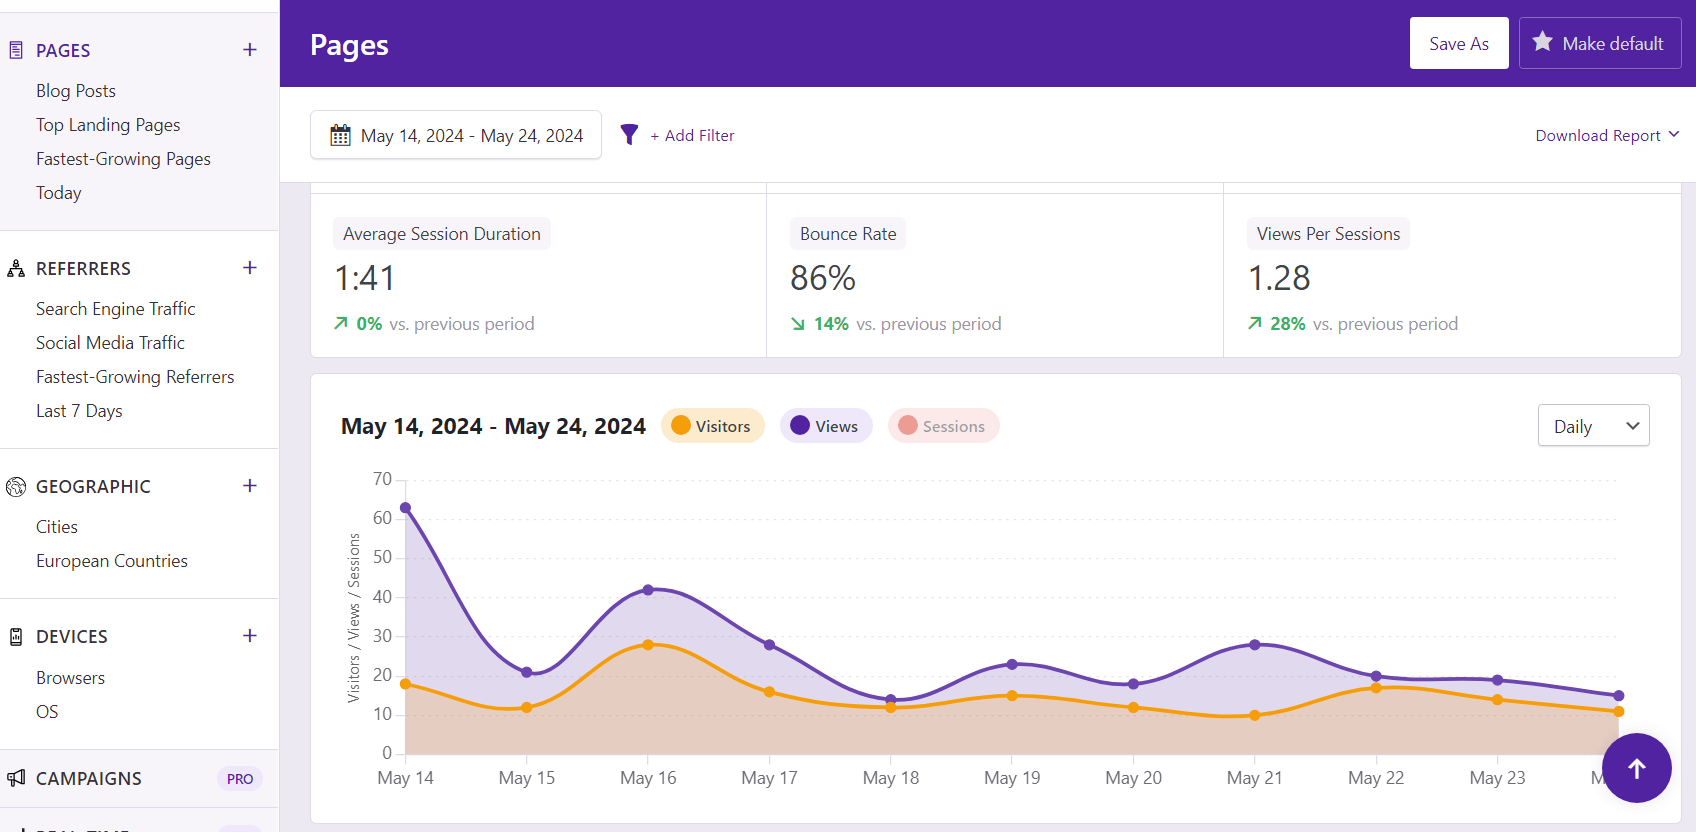Toggle the Visitors series in chart
Viewport: 1696px width, 832px height.
click(x=712, y=426)
